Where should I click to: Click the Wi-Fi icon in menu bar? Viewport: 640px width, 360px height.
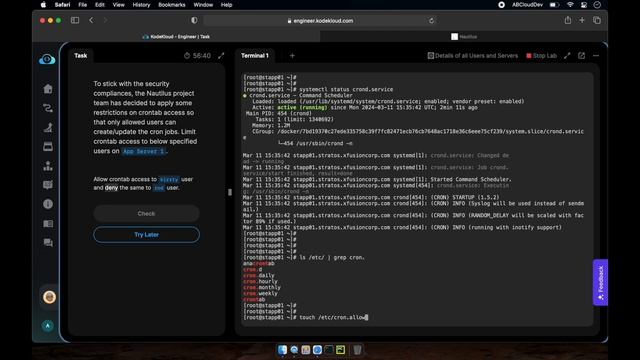[570, 4]
